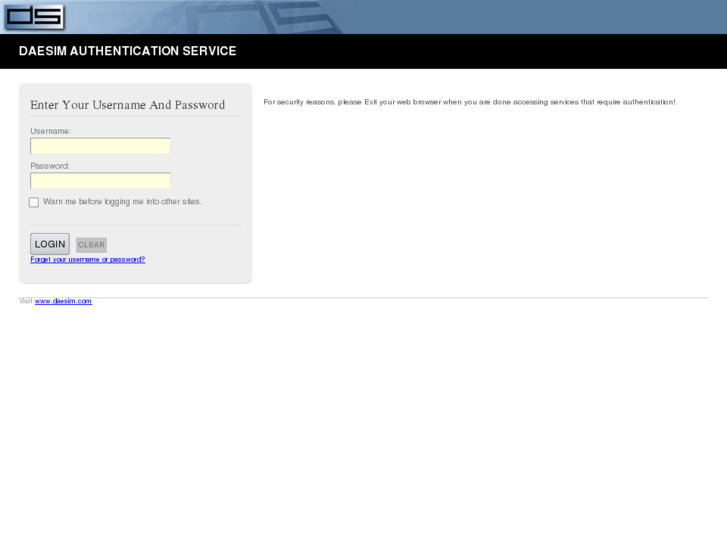
Task: Click the LOGIN button
Action: [50, 244]
